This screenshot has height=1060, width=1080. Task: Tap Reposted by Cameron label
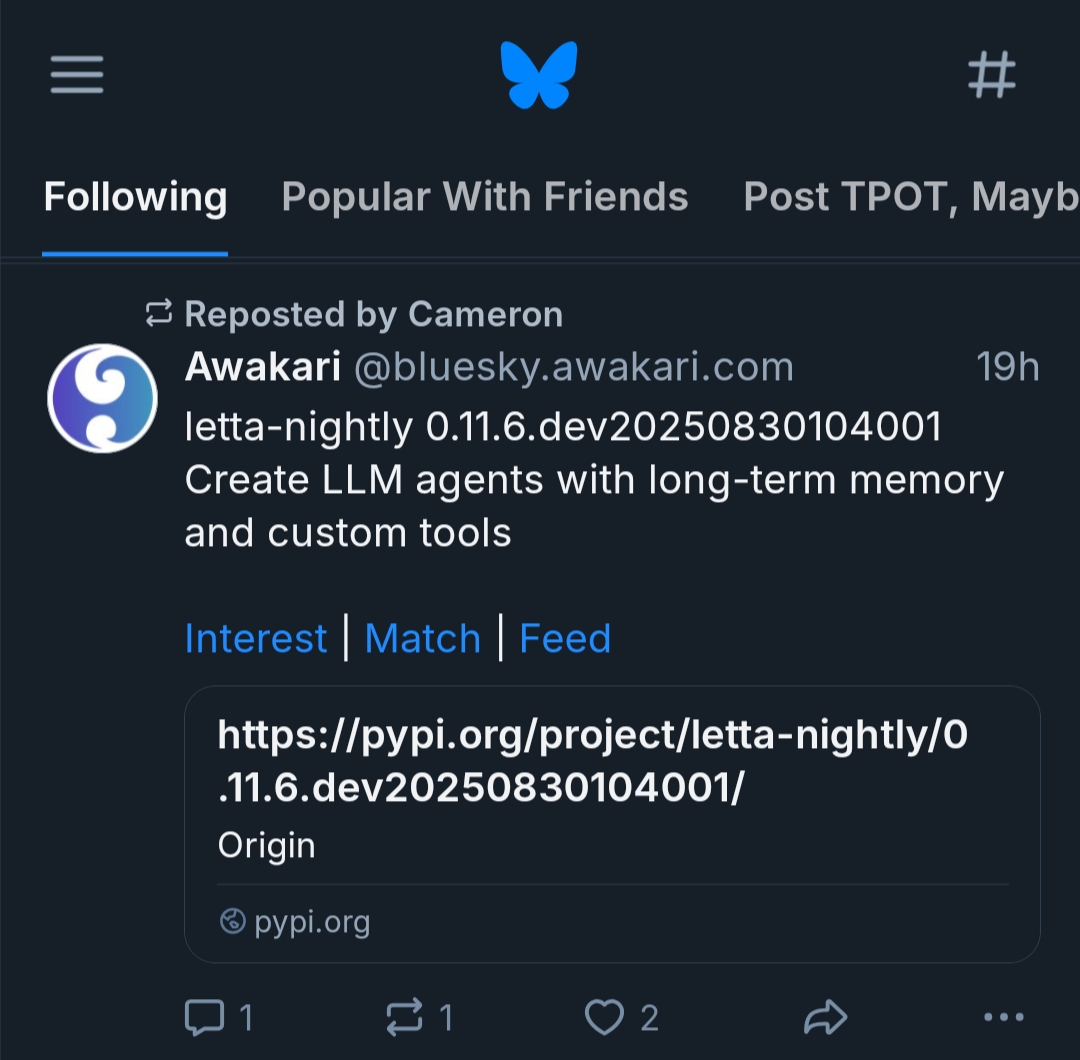pos(373,314)
